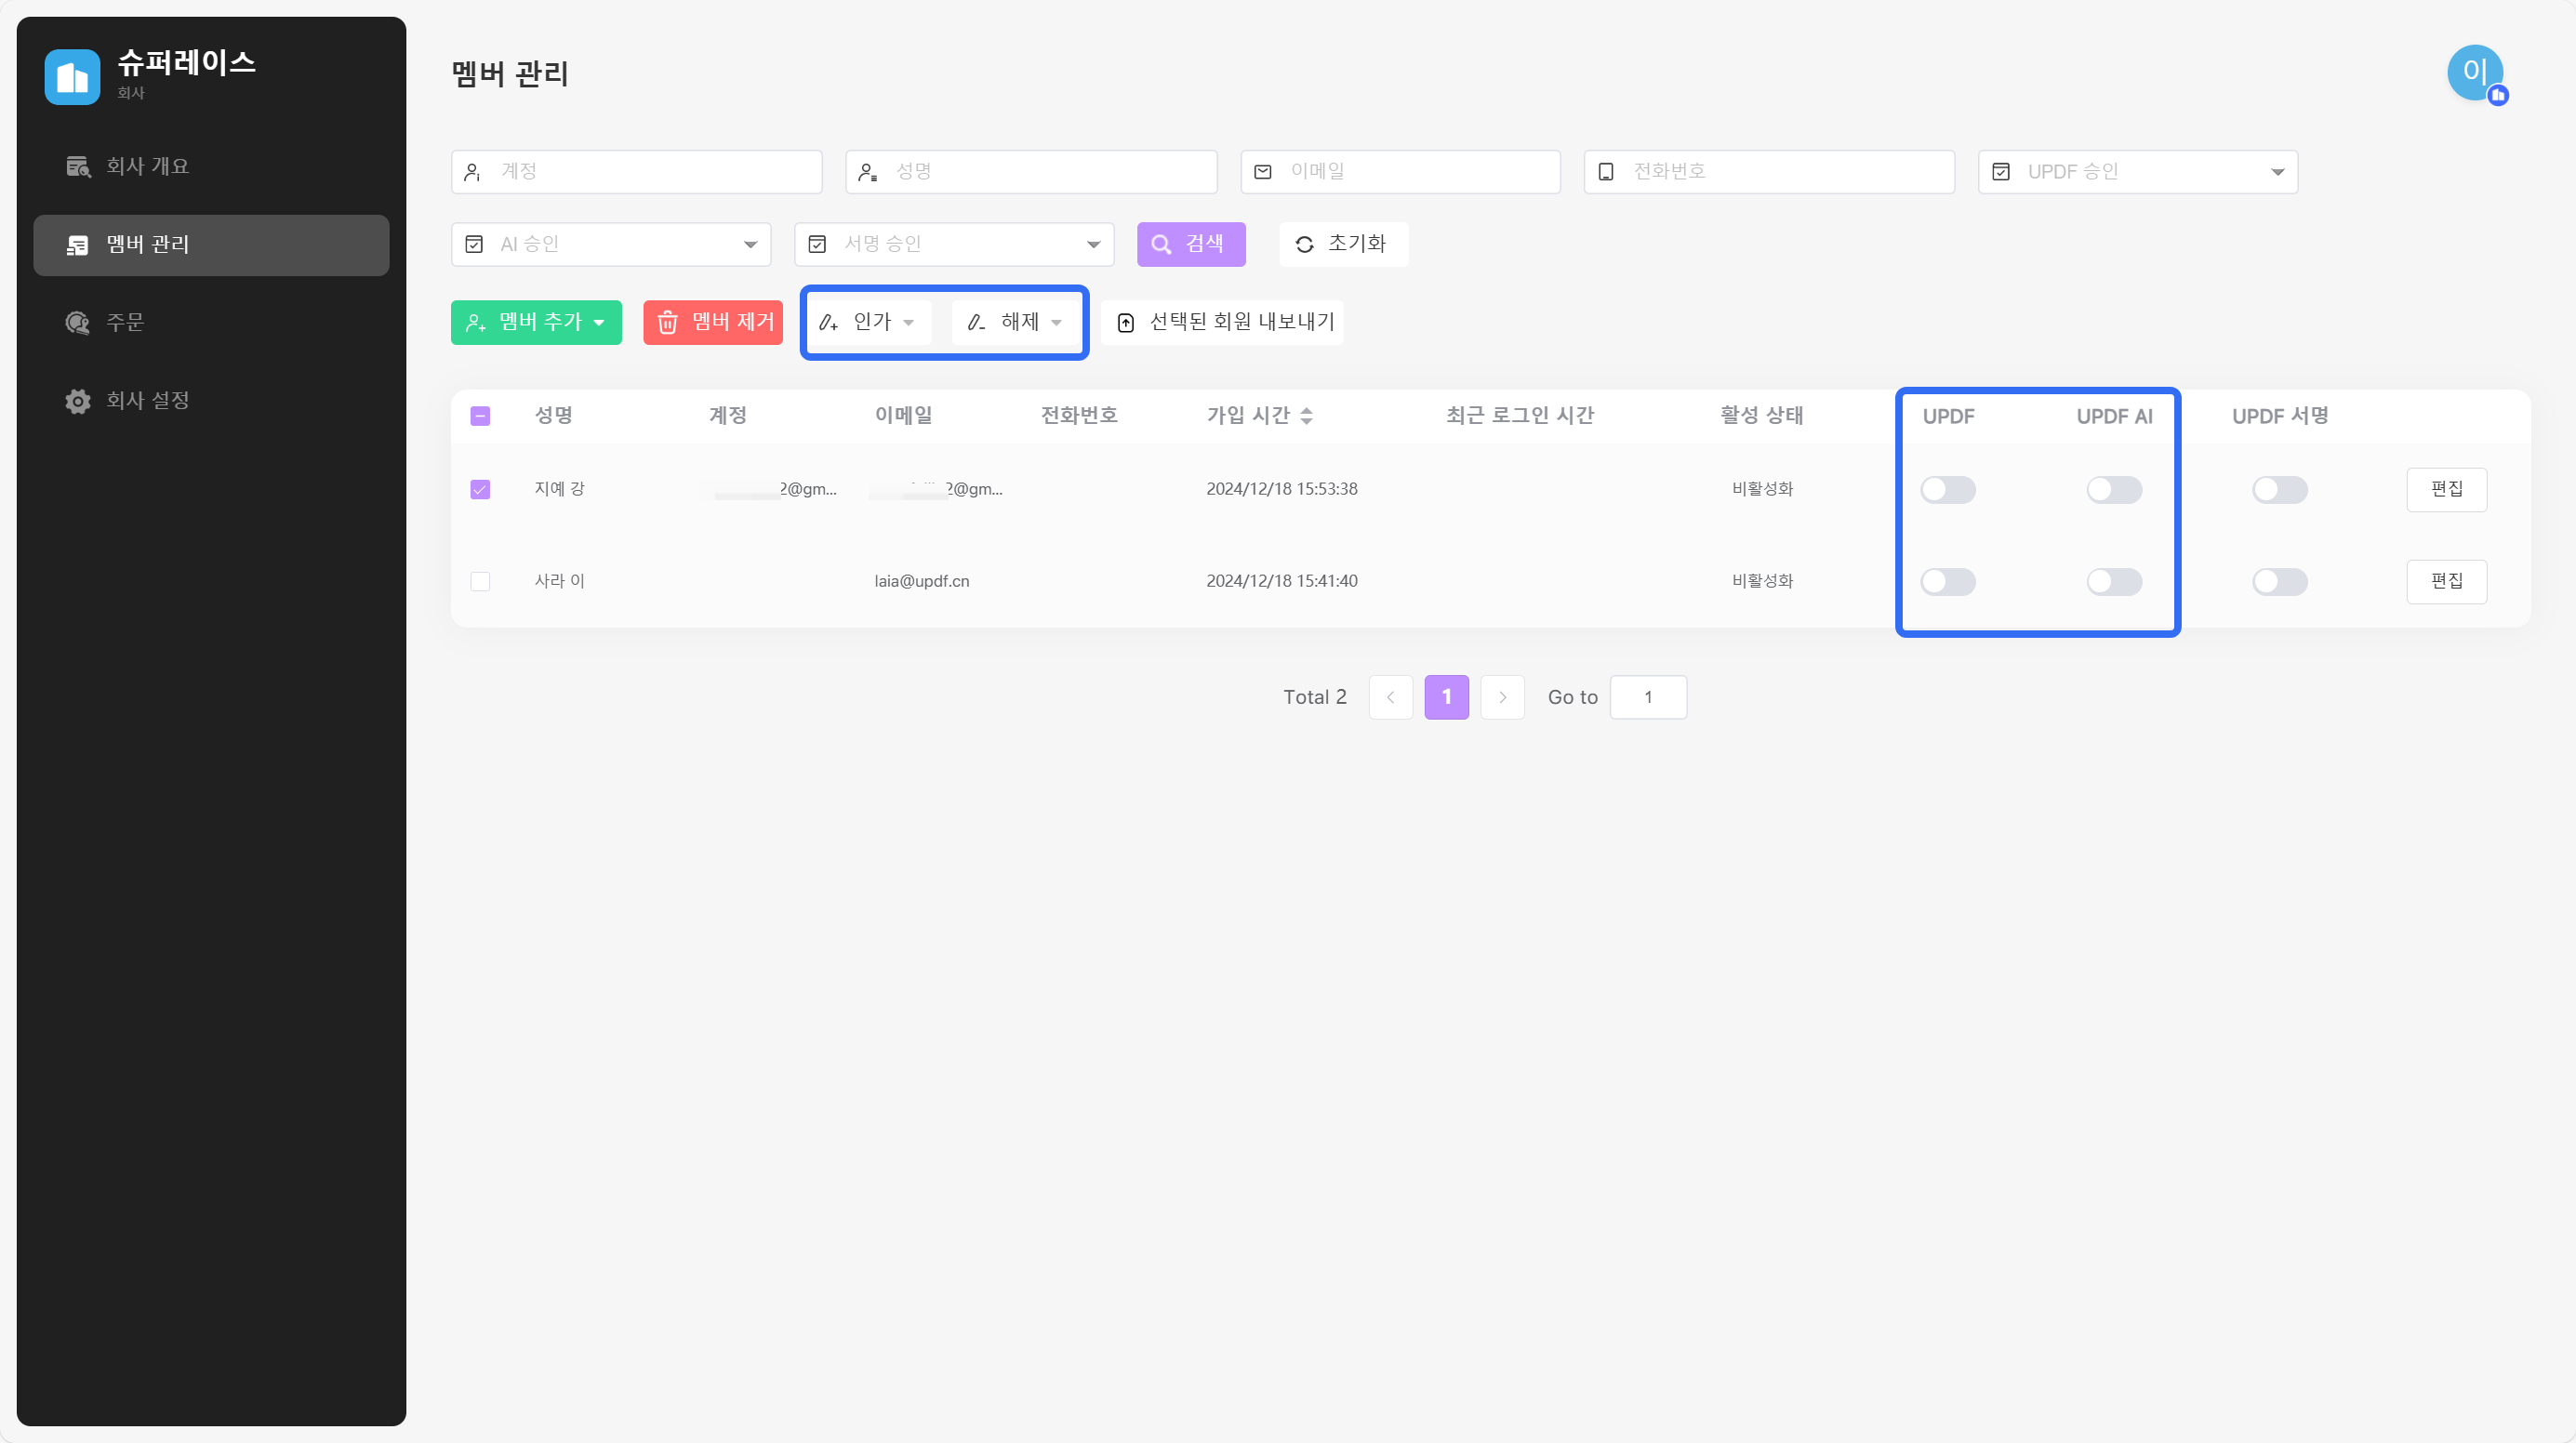Screen dimensions: 2576x1443
Task: Open the 서명 승인 dropdown
Action: click(954, 244)
